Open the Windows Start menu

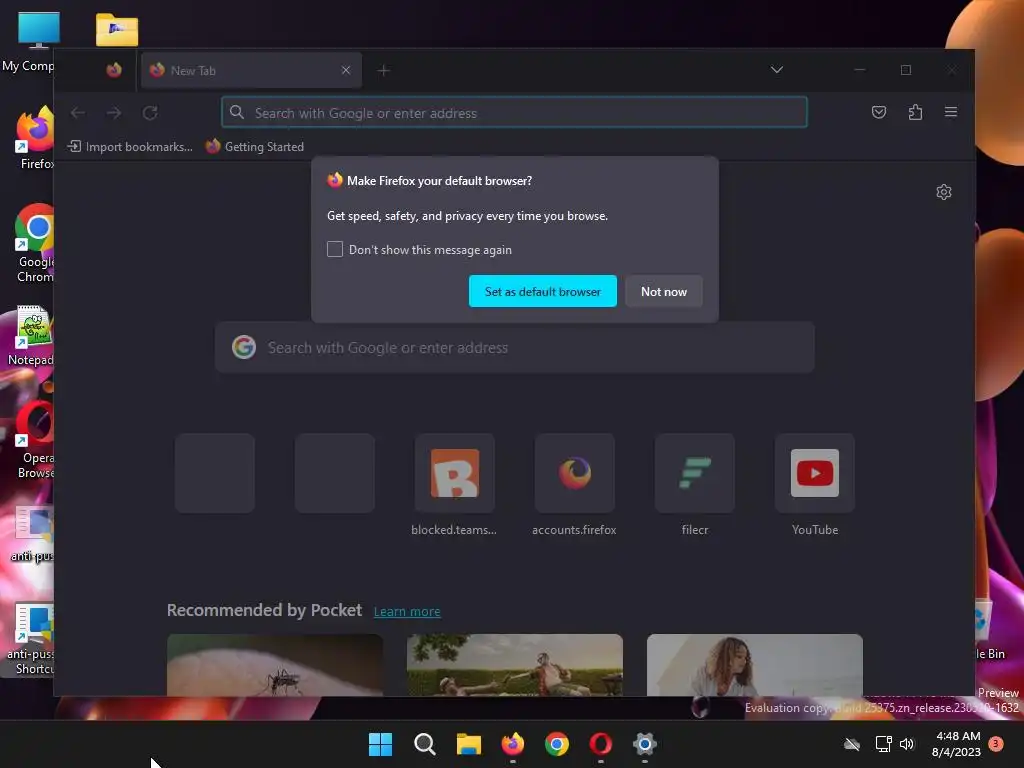tap(381, 744)
